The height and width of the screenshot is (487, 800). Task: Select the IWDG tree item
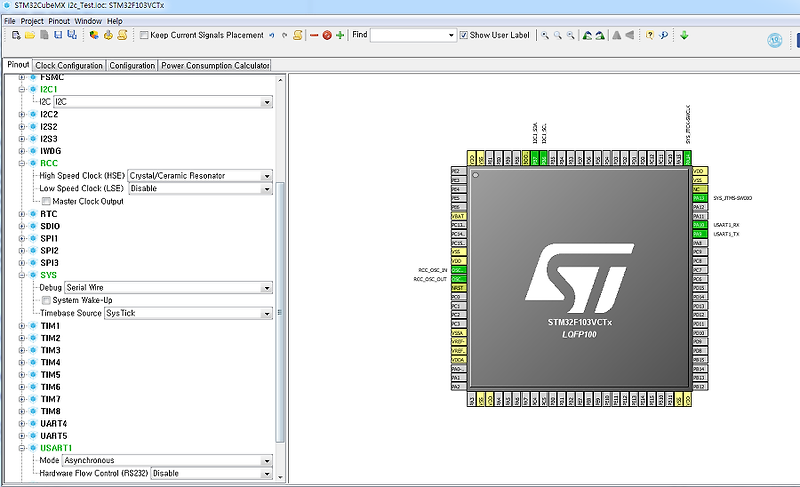[51, 151]
